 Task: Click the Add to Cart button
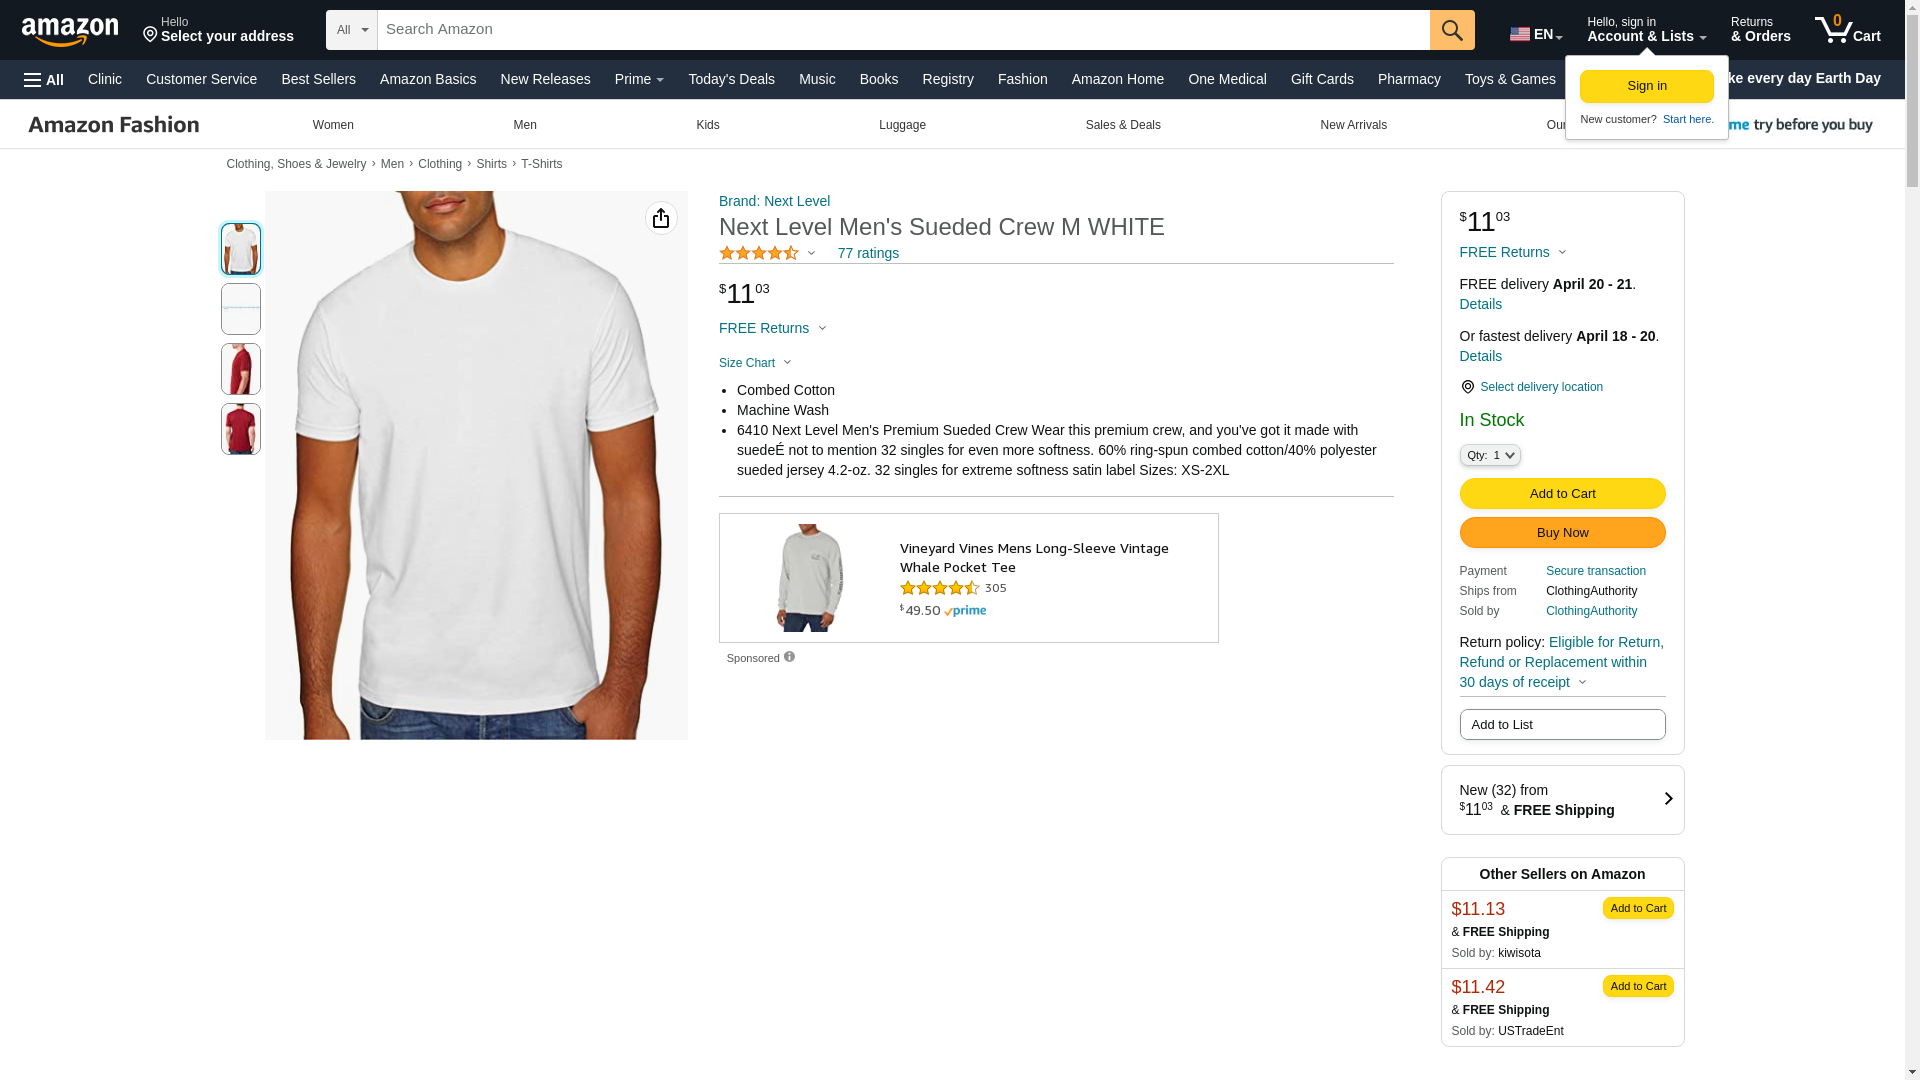click(x=1562, y=493)
